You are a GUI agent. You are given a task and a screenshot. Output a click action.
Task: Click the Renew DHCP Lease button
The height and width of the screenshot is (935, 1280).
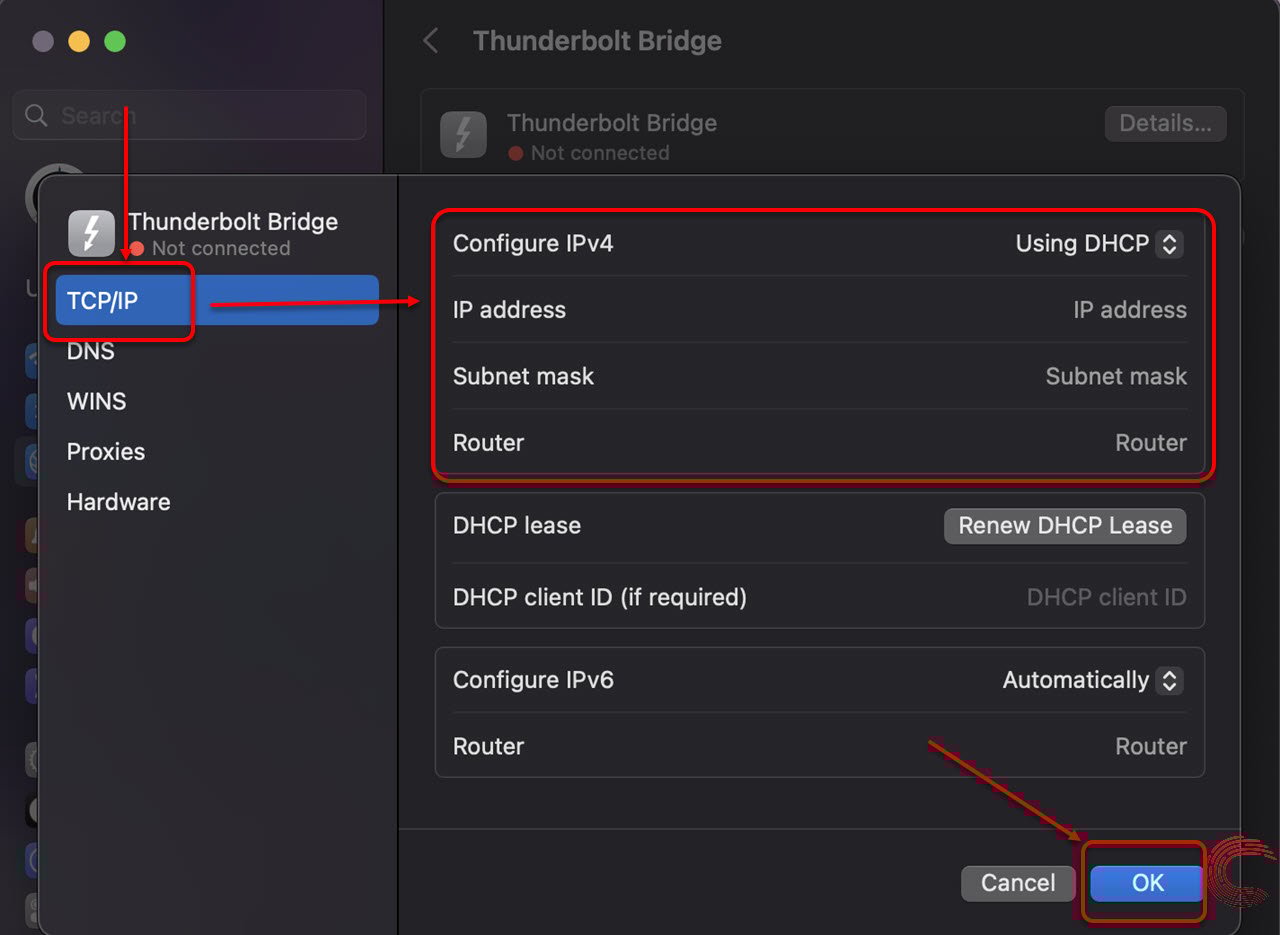pyautogui.click(x=1065, y=526)
